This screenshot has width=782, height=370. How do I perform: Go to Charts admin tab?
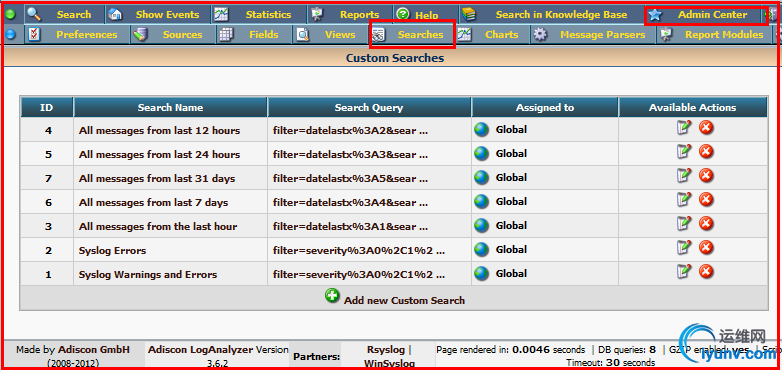[x=502, y=35]
